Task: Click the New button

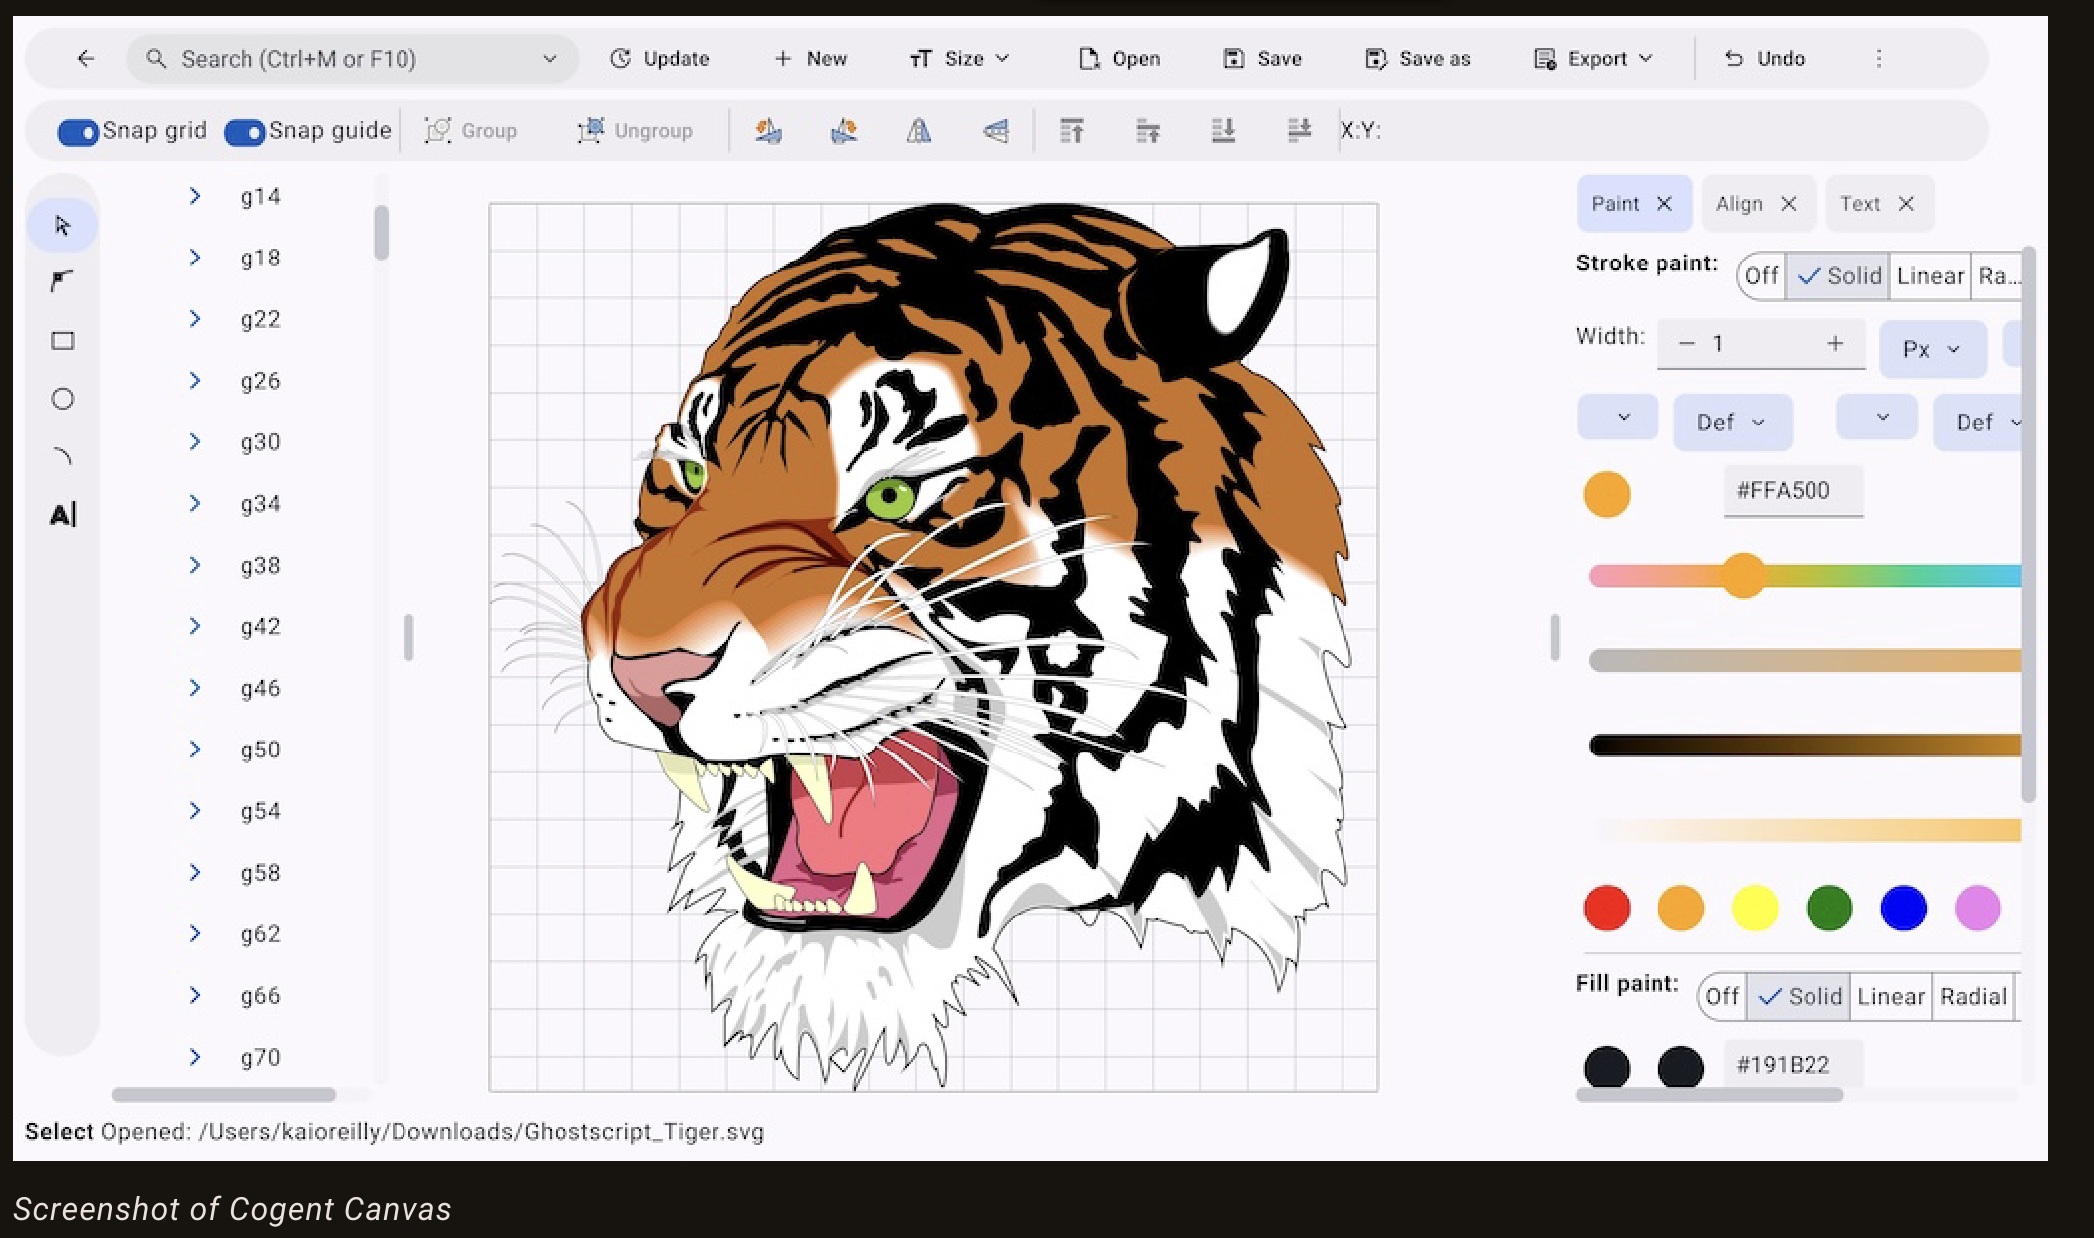Action: pos(811,59)
